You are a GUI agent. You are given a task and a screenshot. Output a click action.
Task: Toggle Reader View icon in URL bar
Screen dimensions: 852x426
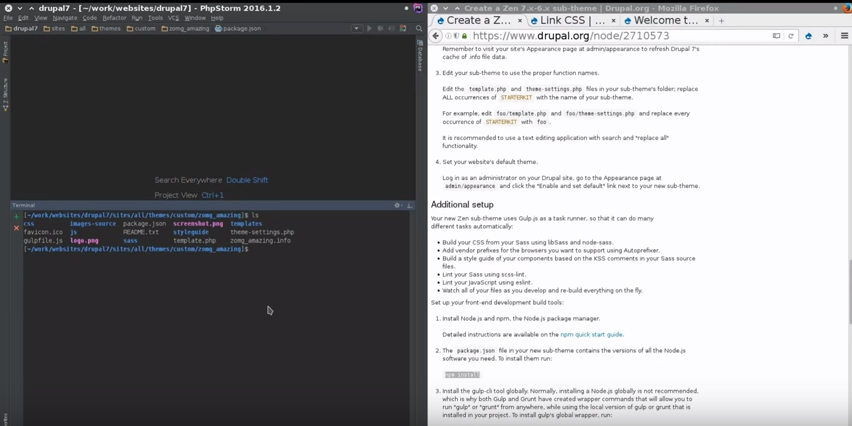point(776,36)
